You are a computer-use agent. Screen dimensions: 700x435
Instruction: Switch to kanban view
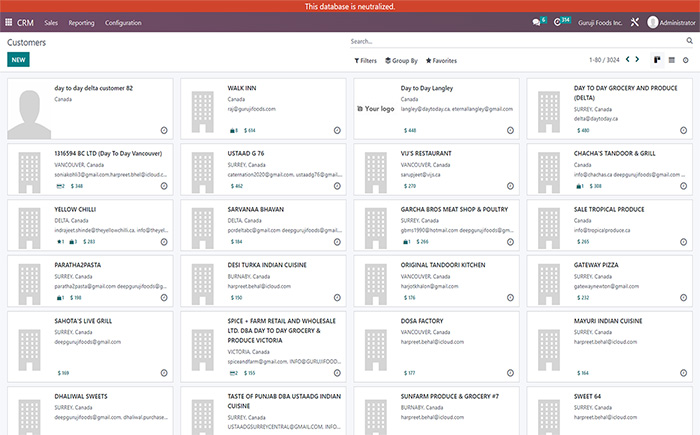(x=657, y=60)
